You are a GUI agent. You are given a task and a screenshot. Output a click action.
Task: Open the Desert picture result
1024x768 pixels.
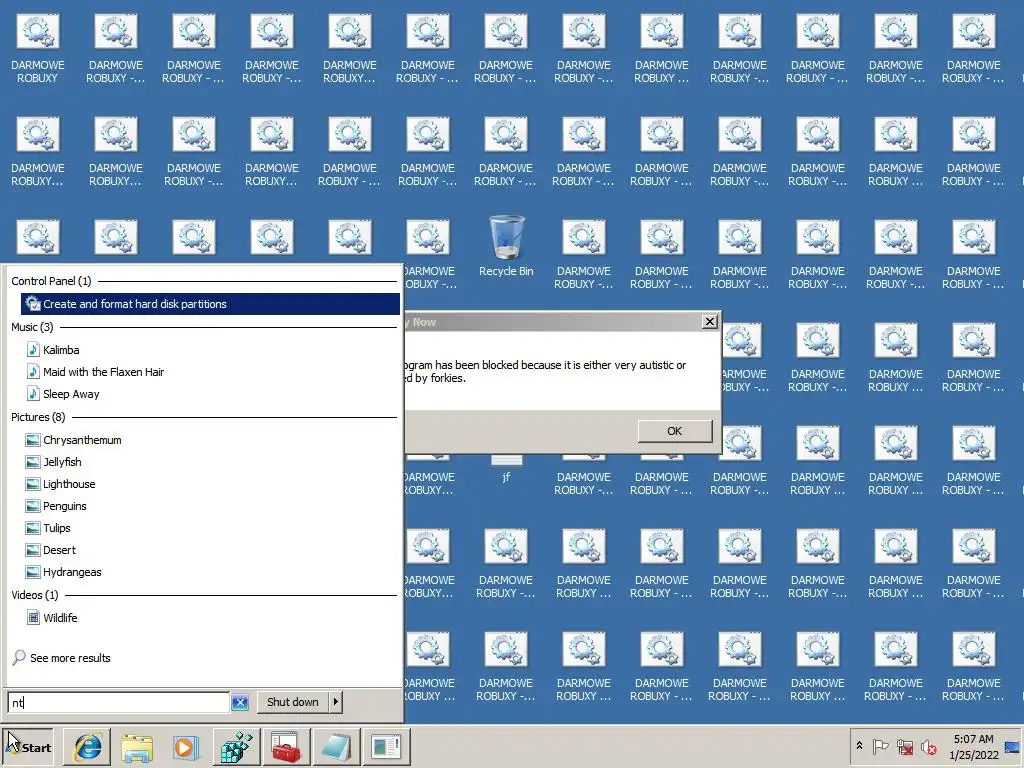click(59, 550)
